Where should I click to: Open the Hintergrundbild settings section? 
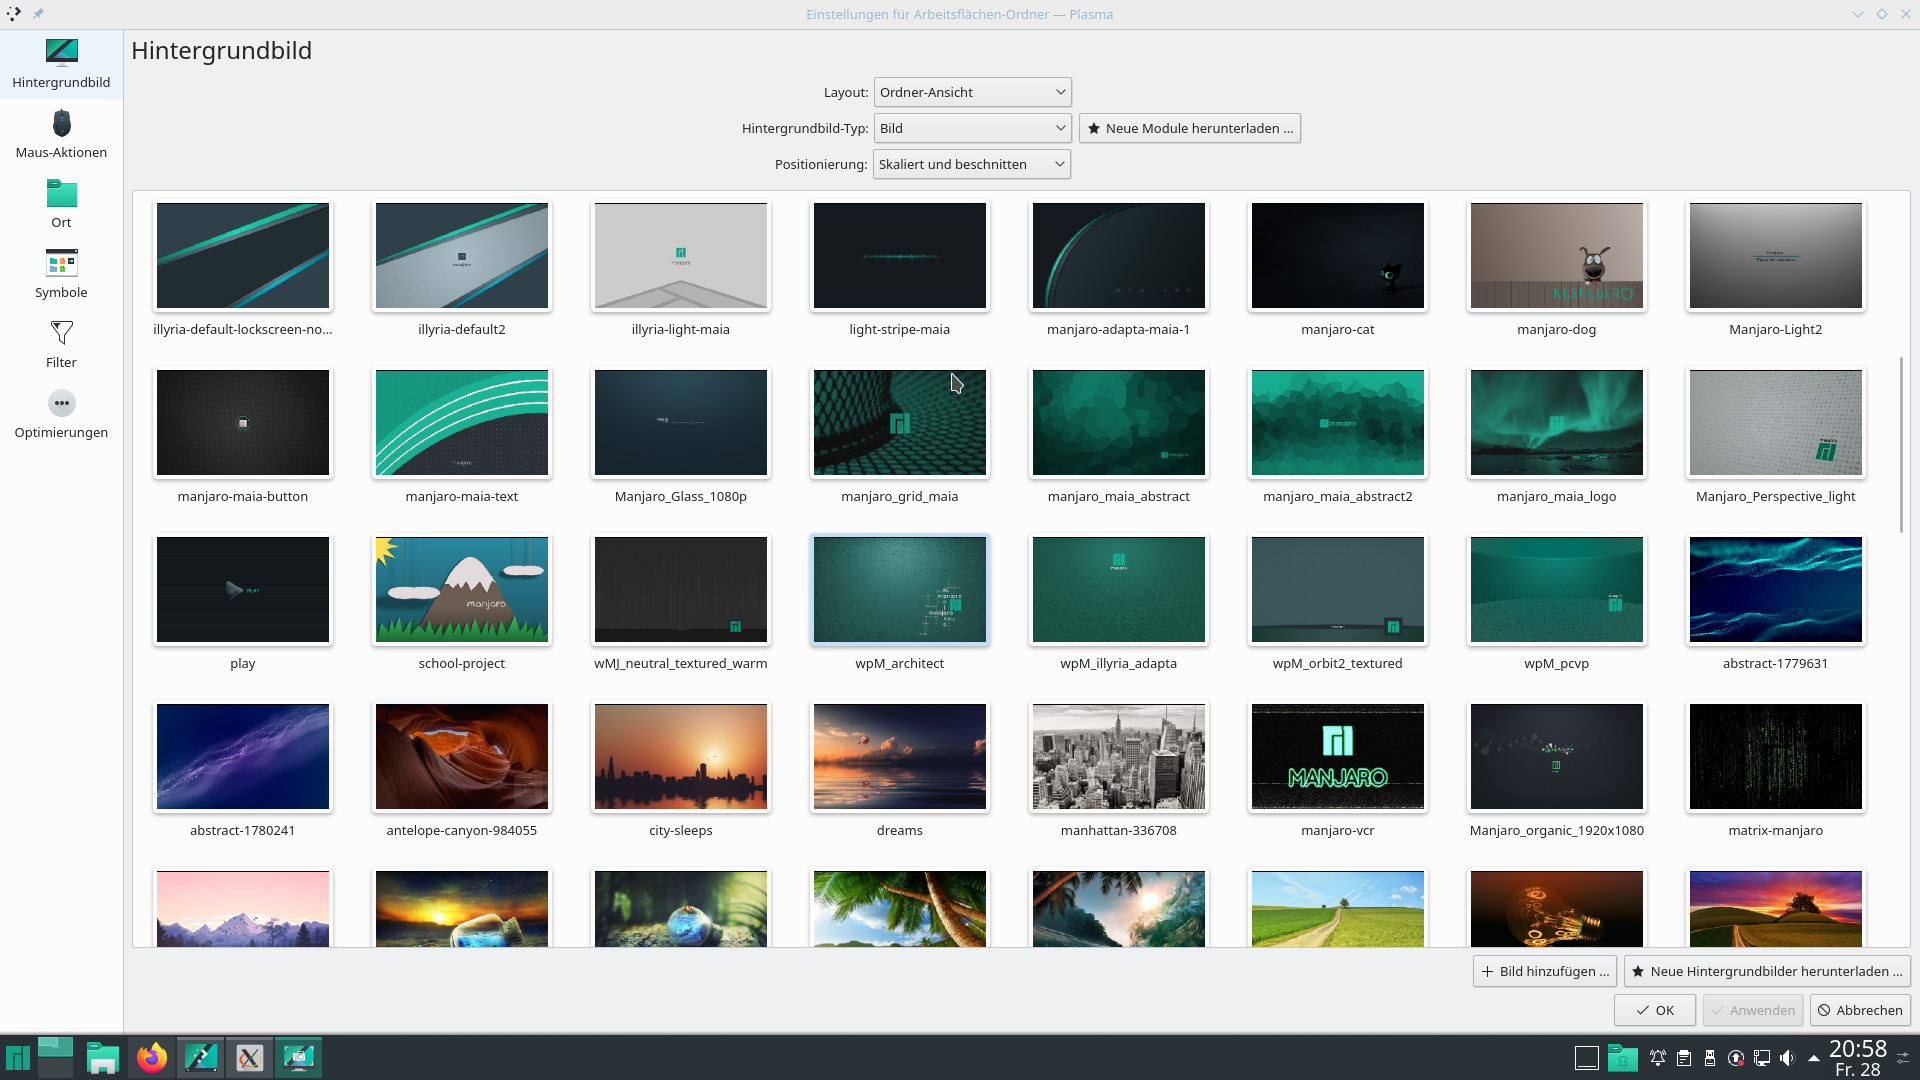point(61,65)
